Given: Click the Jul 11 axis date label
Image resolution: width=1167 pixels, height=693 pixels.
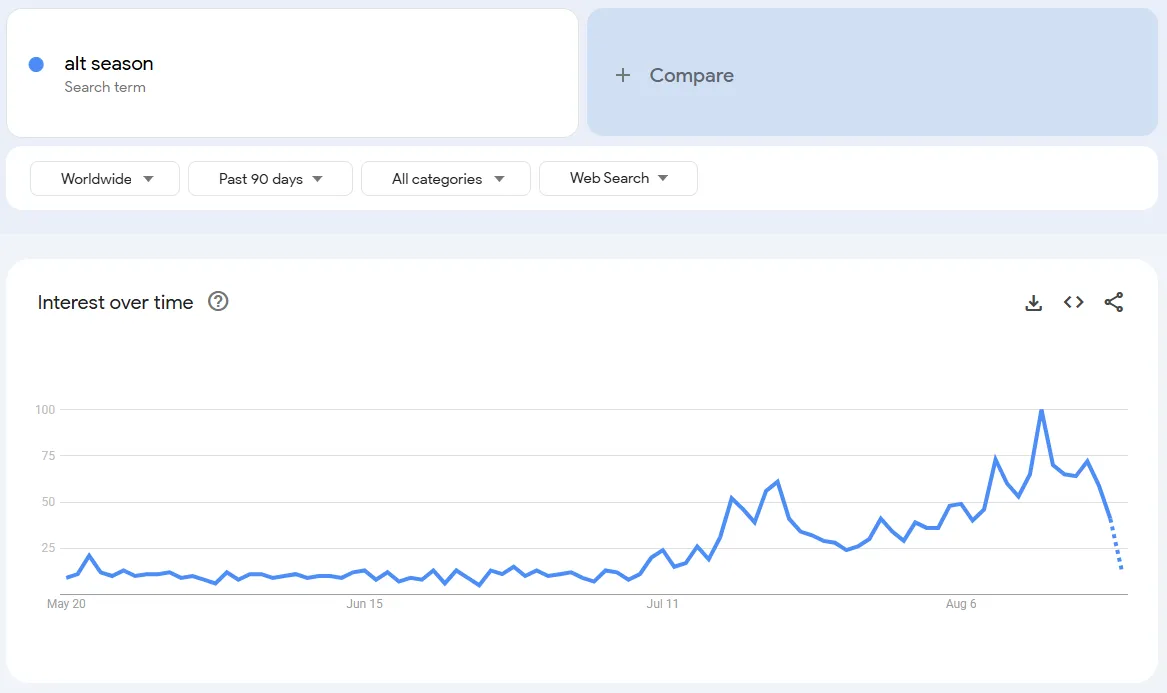Looking at the screenshot, I should 662,604.
